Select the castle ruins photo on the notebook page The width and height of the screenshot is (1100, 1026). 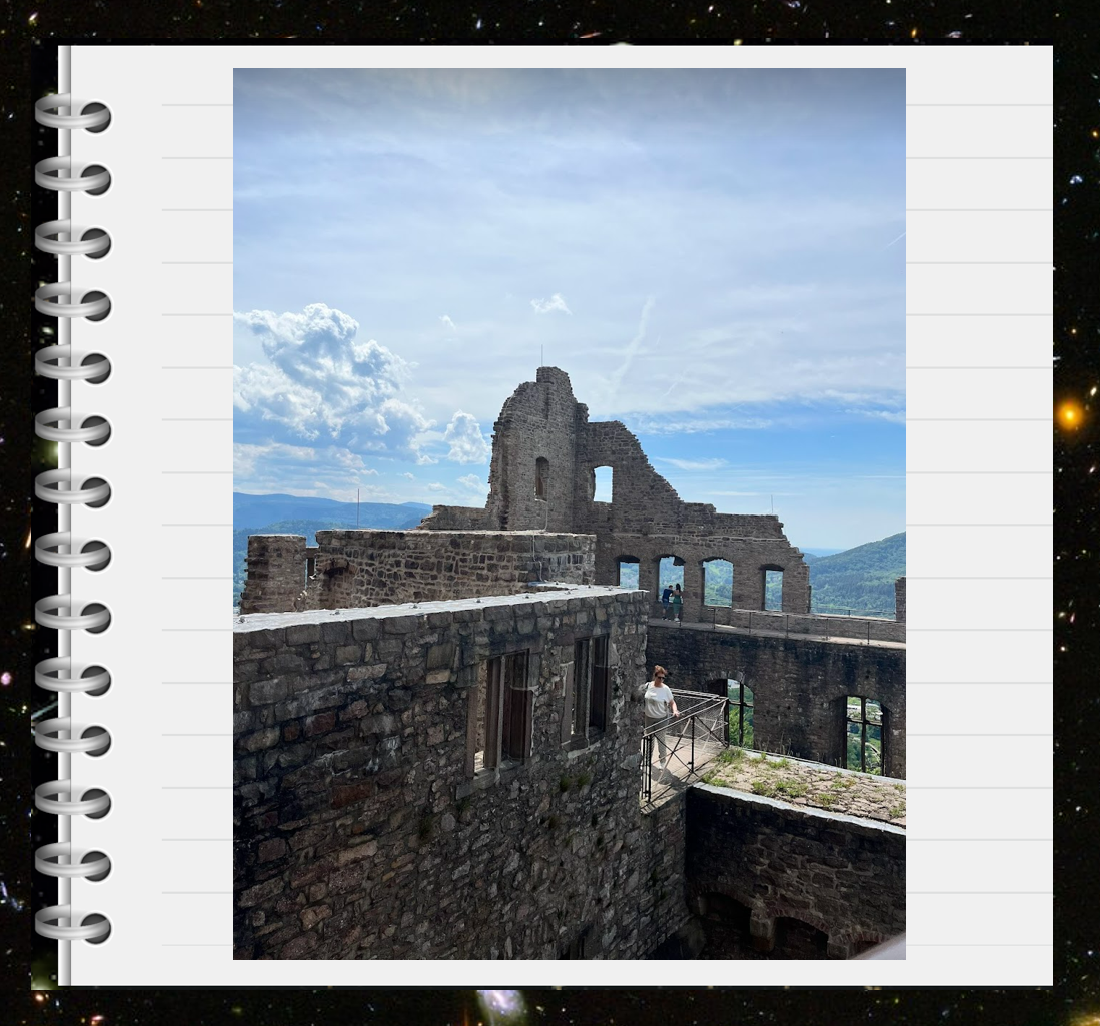(569, 513)
